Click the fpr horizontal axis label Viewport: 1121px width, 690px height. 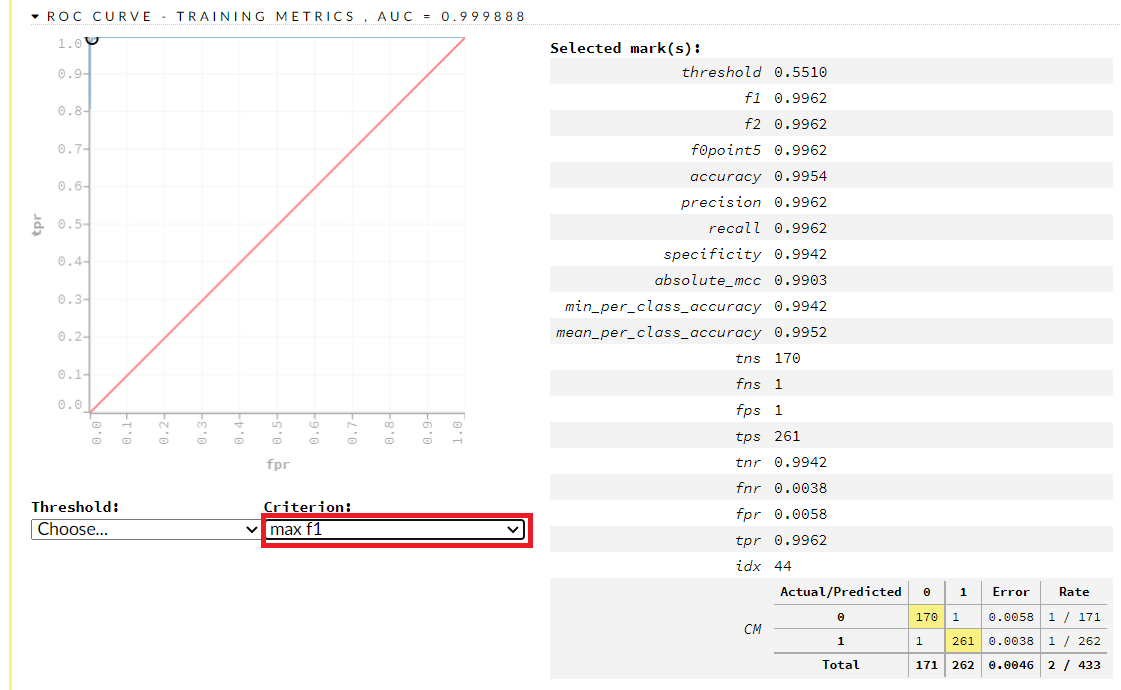(x=277, y=464)
